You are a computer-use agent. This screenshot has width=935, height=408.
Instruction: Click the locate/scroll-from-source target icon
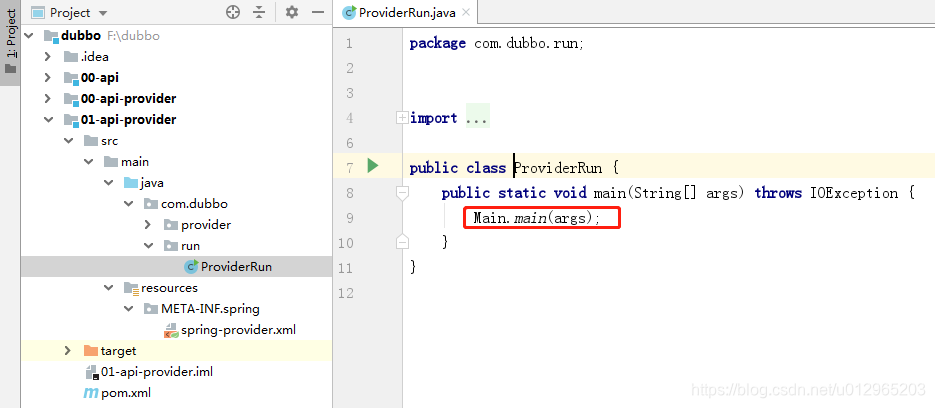tap(233, 12)
